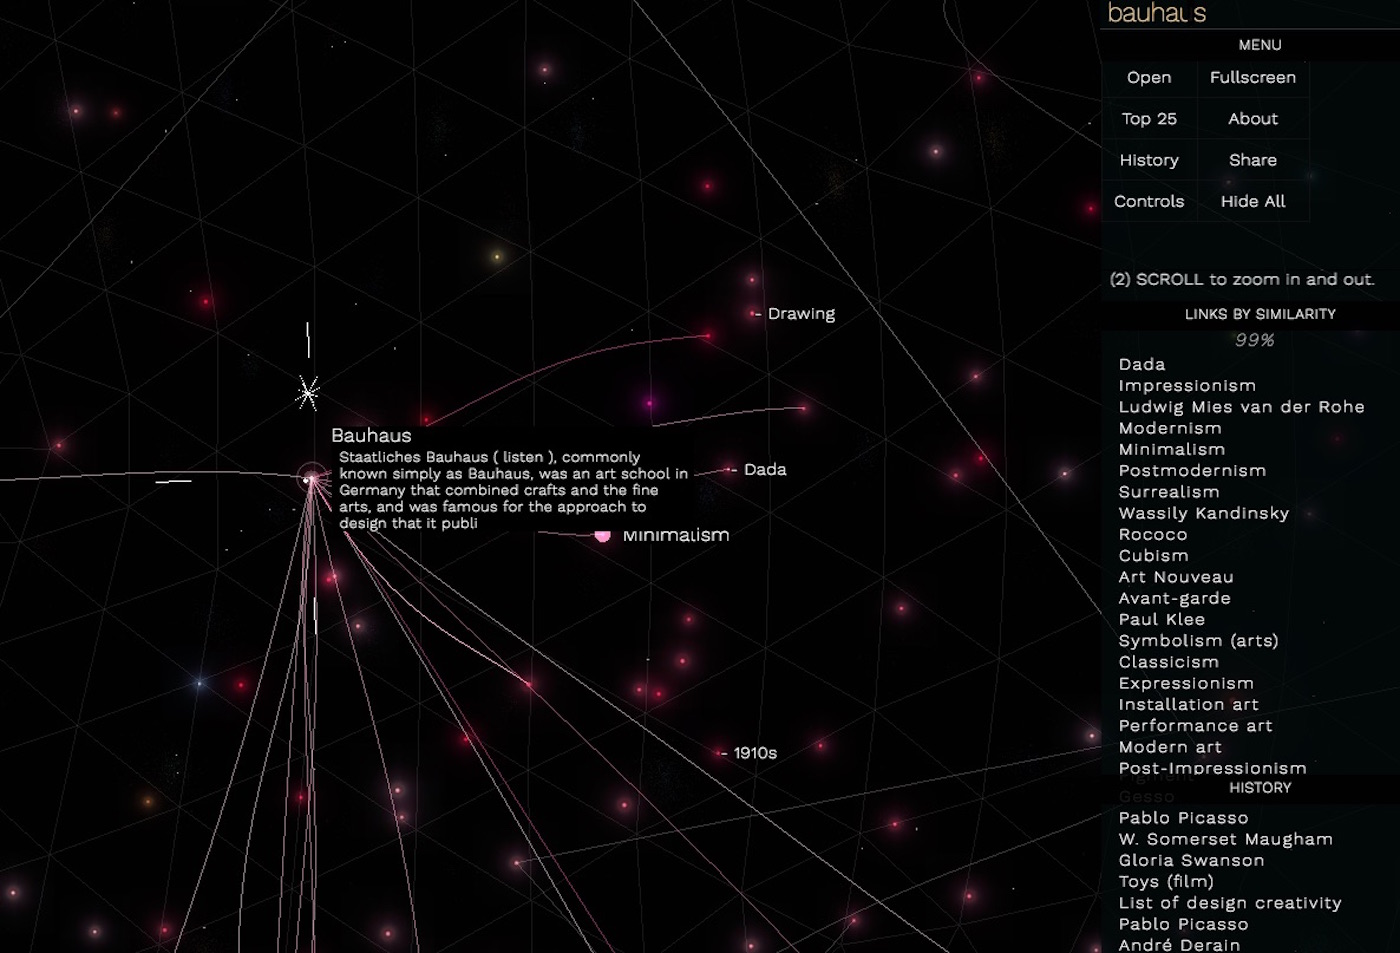This screenshot has width=1400, height=953.
Task: Open the History menu entry
Action: (1148, 160)
